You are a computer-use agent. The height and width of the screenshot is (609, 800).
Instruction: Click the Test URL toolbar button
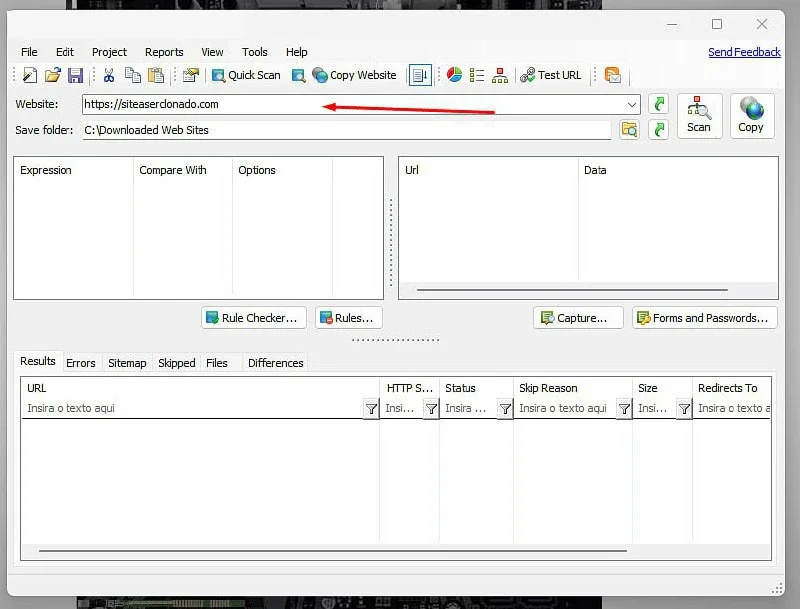[550, 75]
